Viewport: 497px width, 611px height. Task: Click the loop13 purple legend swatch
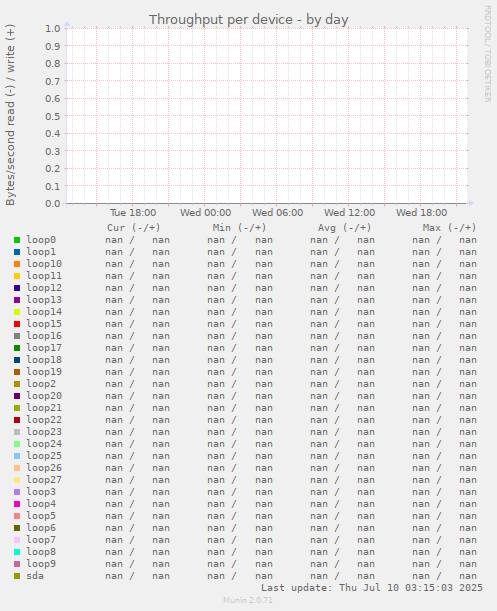click(17, 300)
